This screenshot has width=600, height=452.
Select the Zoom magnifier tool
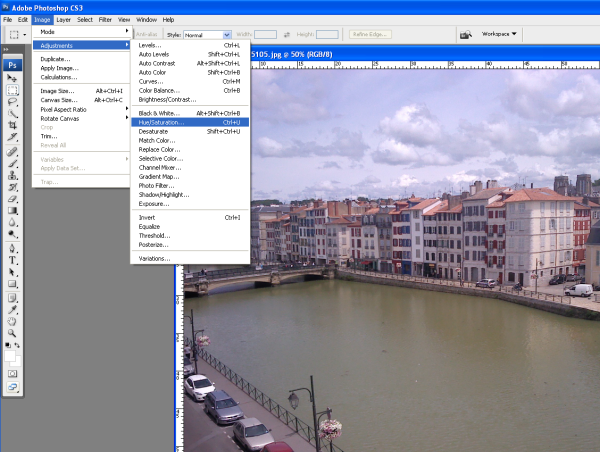coord(13,333)
